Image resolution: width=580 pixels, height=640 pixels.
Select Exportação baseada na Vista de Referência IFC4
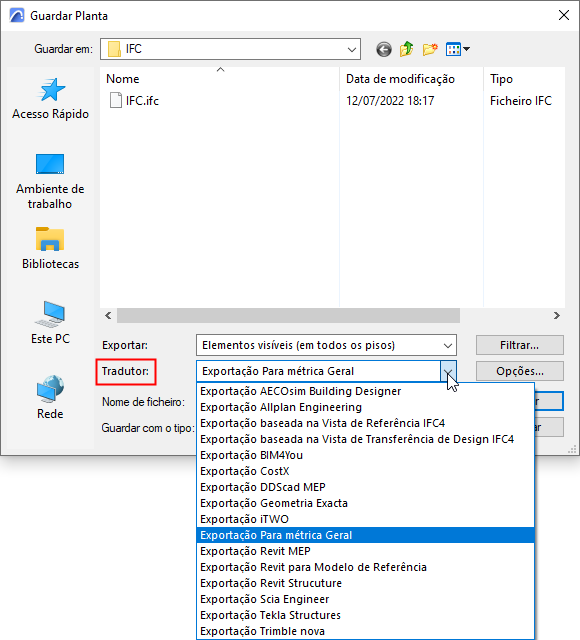(x=365, y=423)
